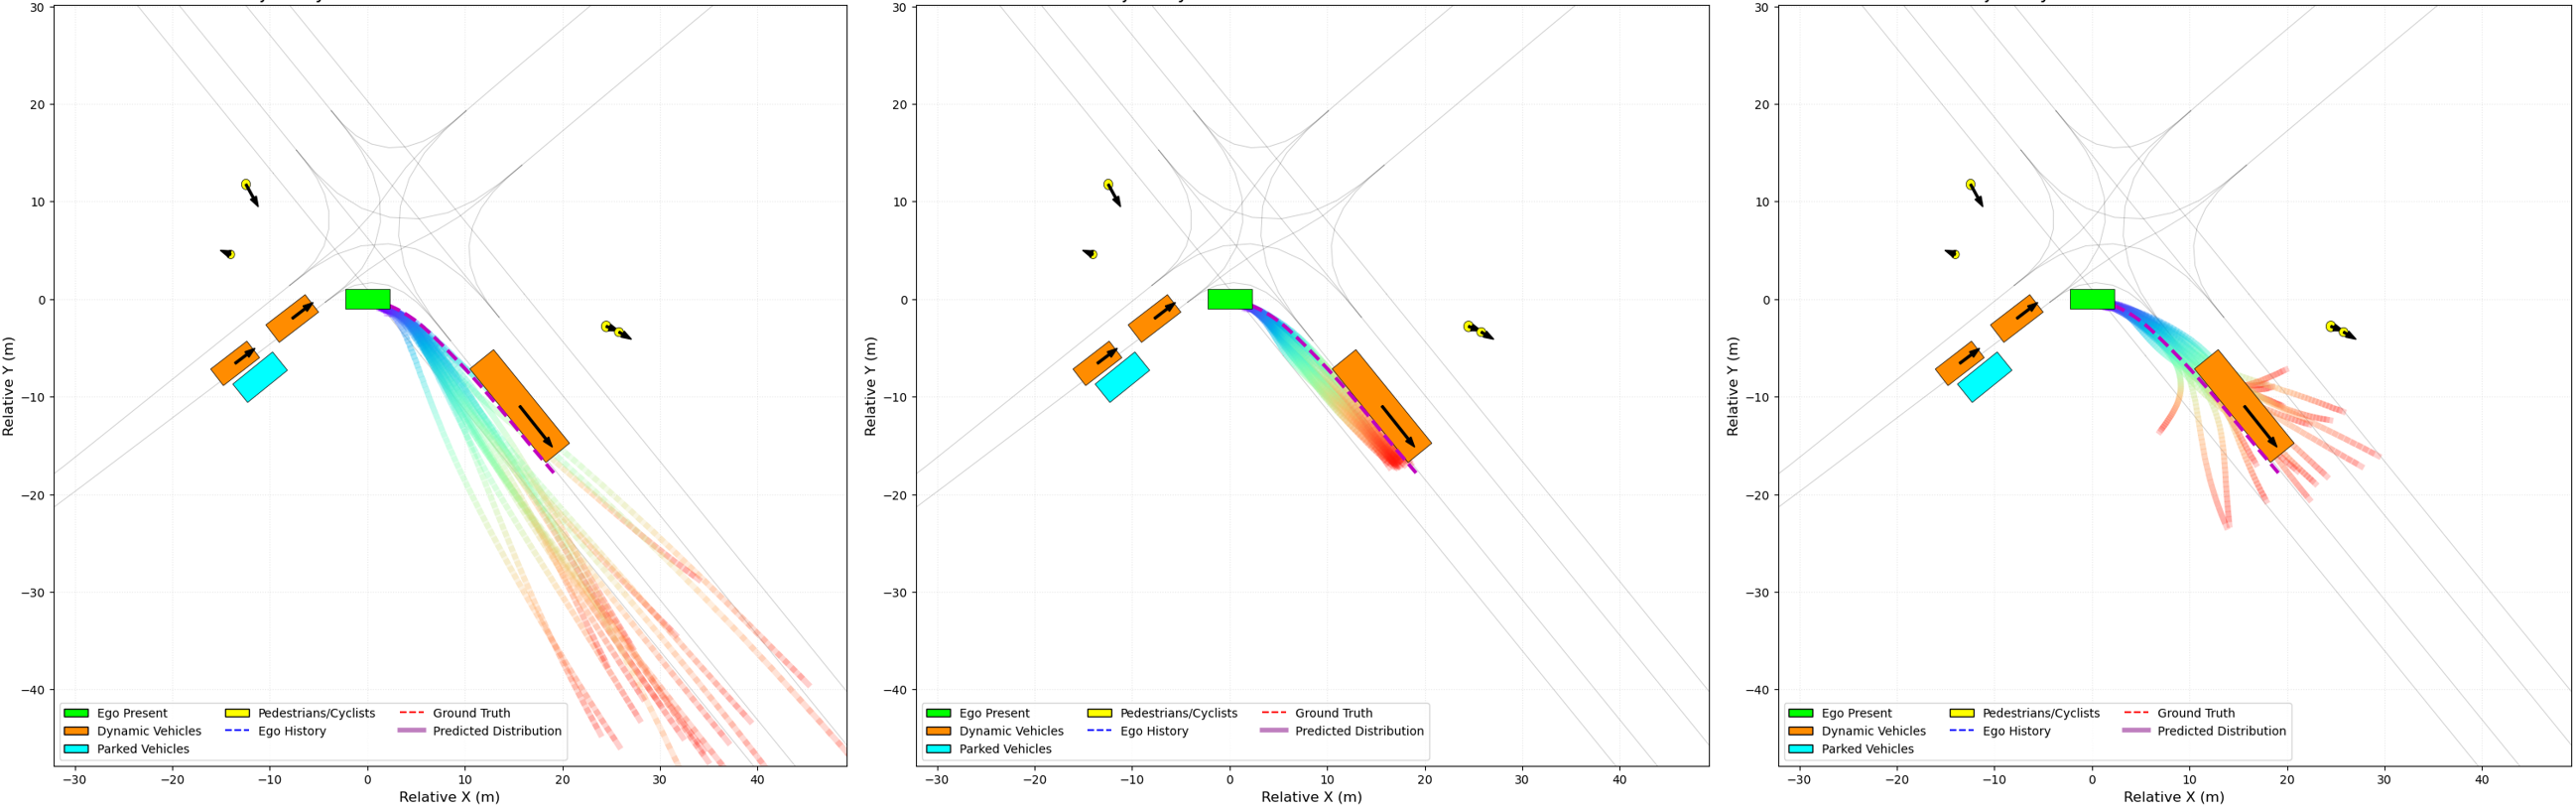Click "Pedestrians/Cyclists" legend text in the left plot
The image size is (2576, 809).
(316, 713)
